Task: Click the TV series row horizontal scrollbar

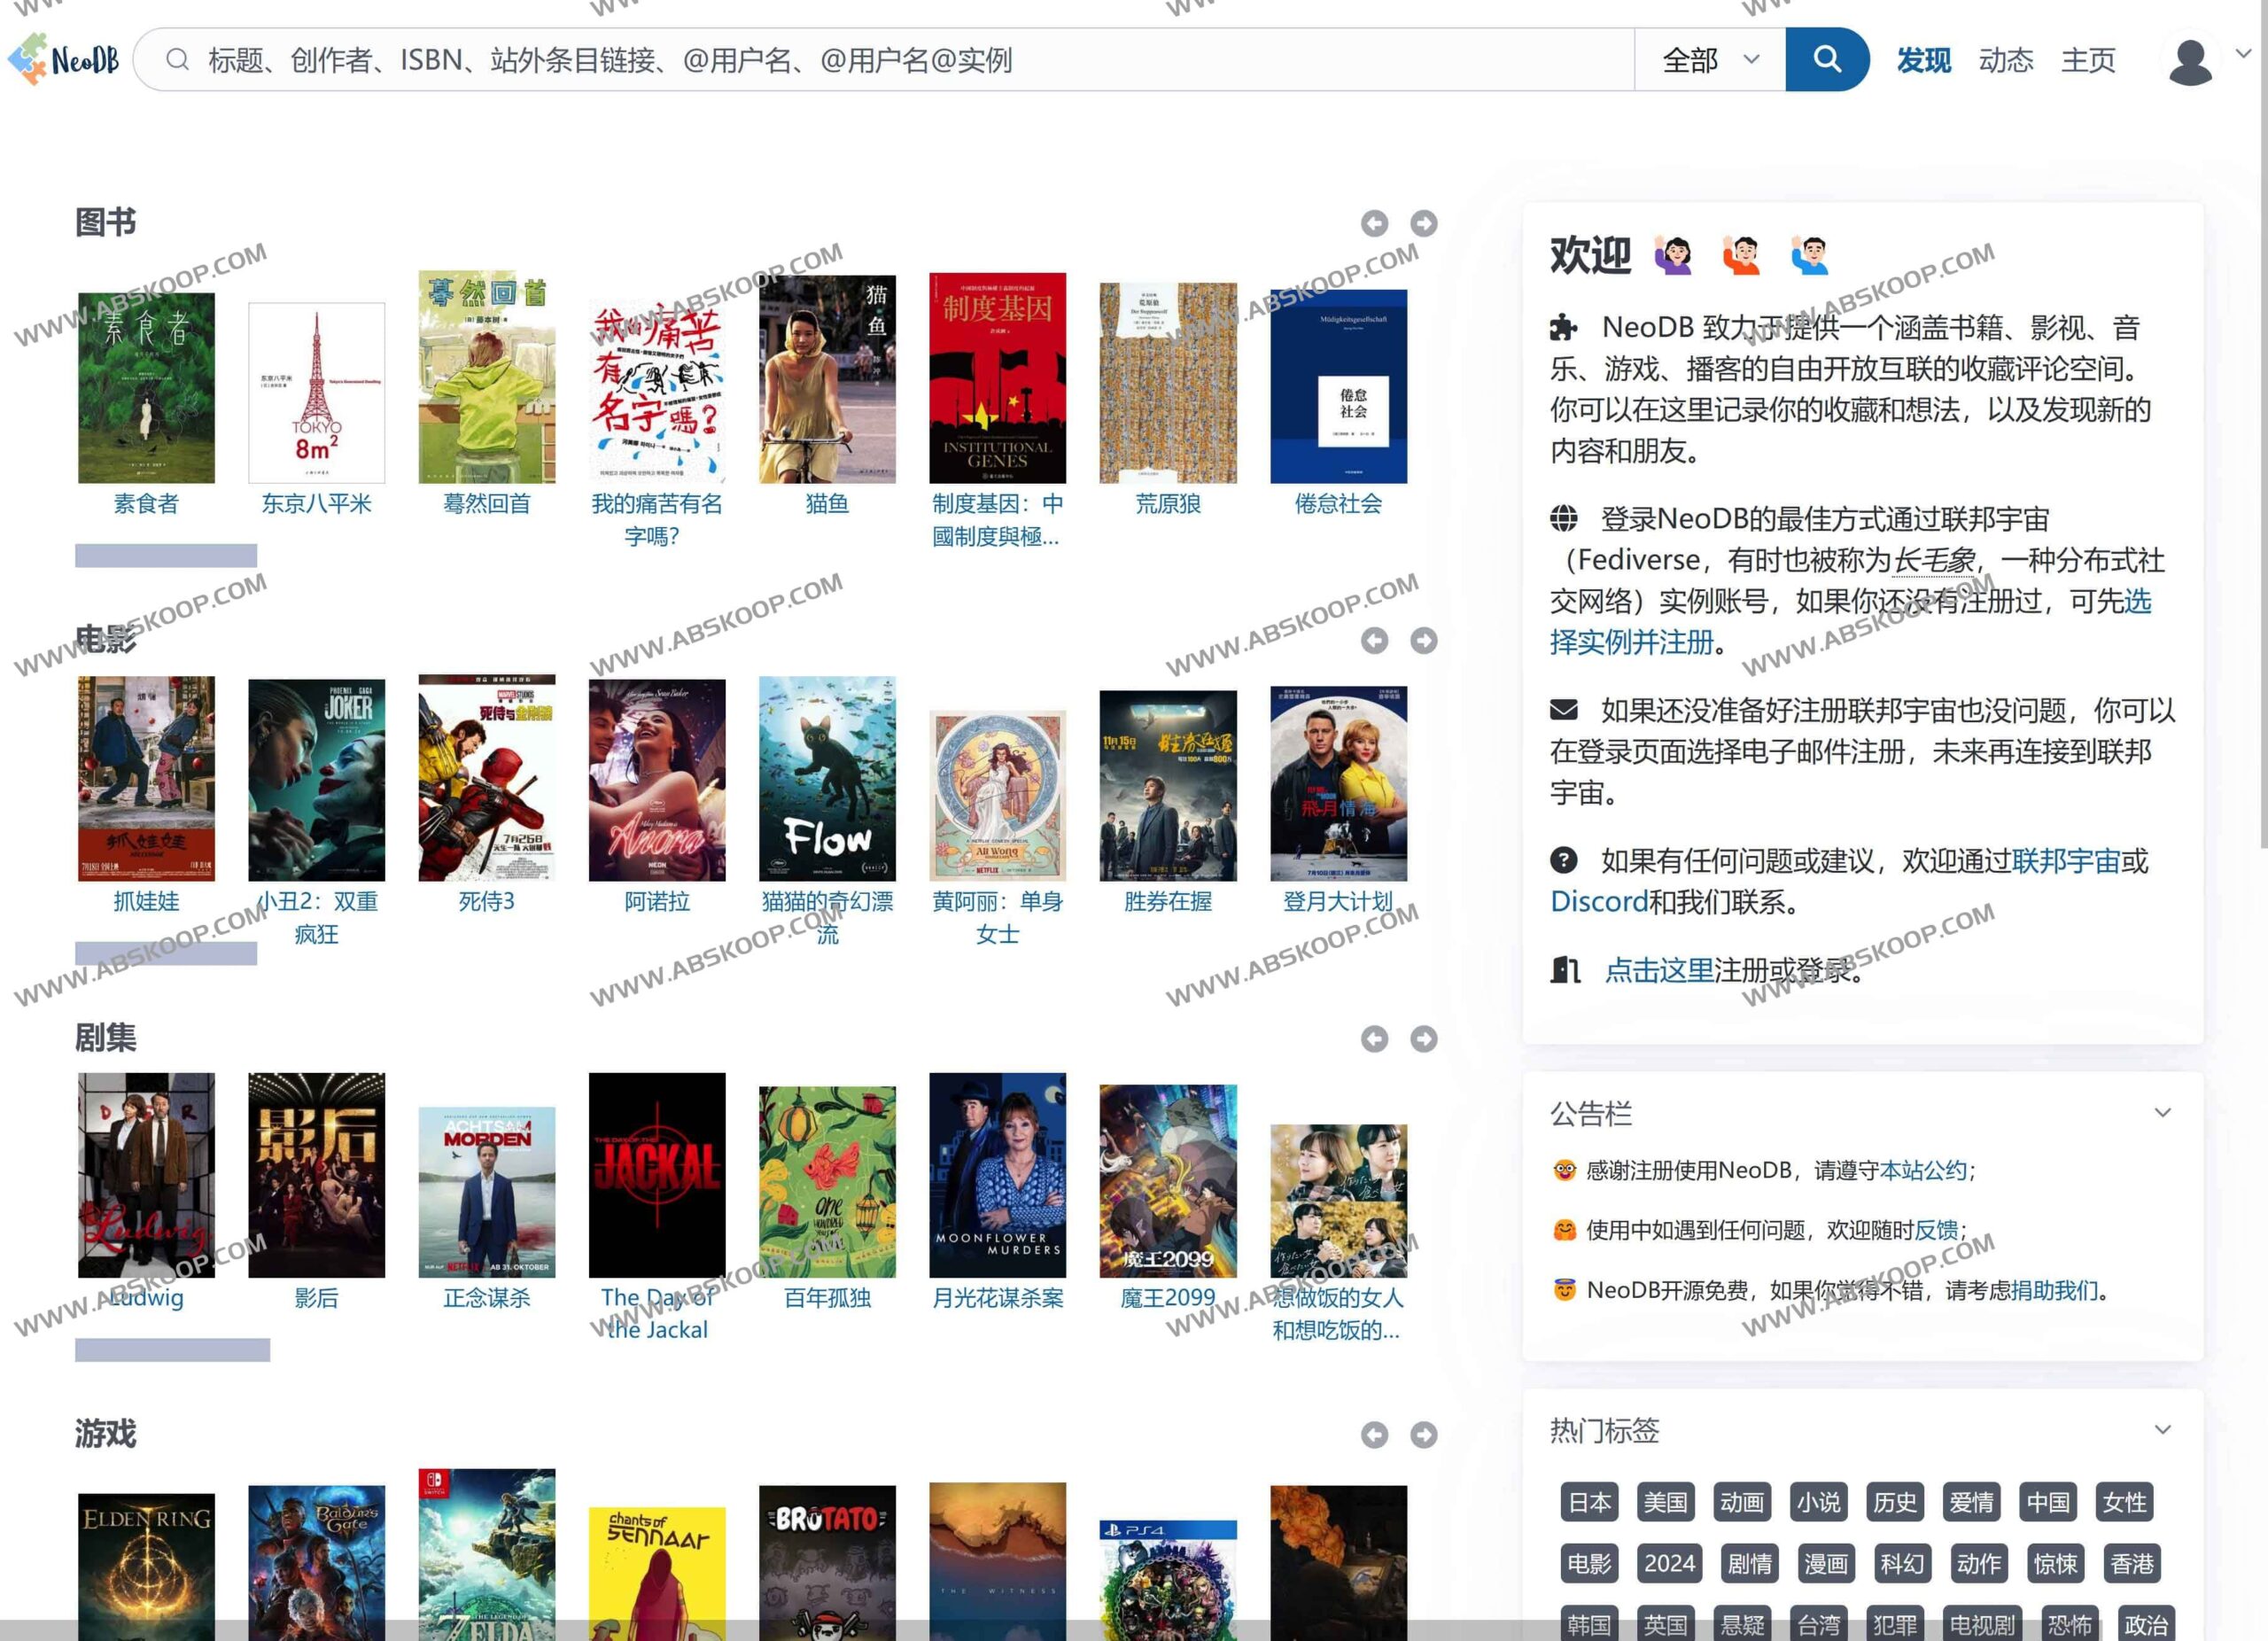Action: 172,1350
